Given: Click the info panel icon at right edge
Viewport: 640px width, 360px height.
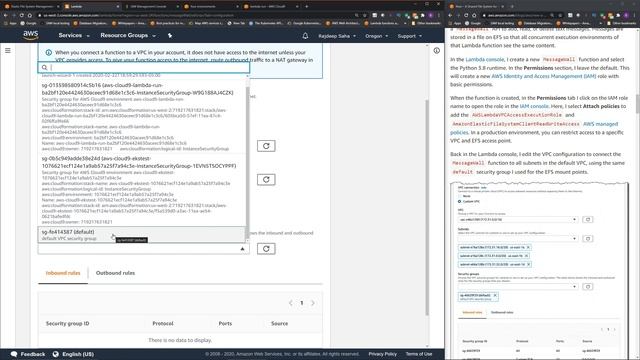Looking at the screenshot, I should tap(436, 51).
